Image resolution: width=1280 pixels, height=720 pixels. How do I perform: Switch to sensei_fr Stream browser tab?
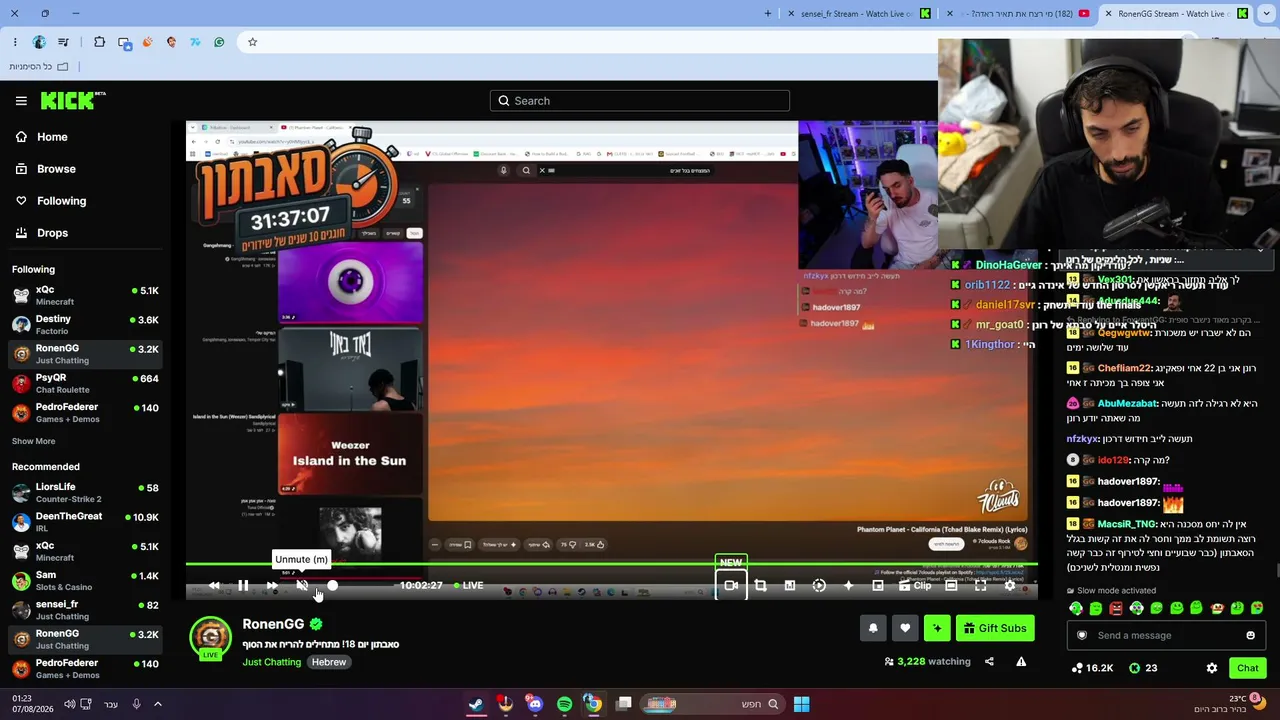point(858,14)
